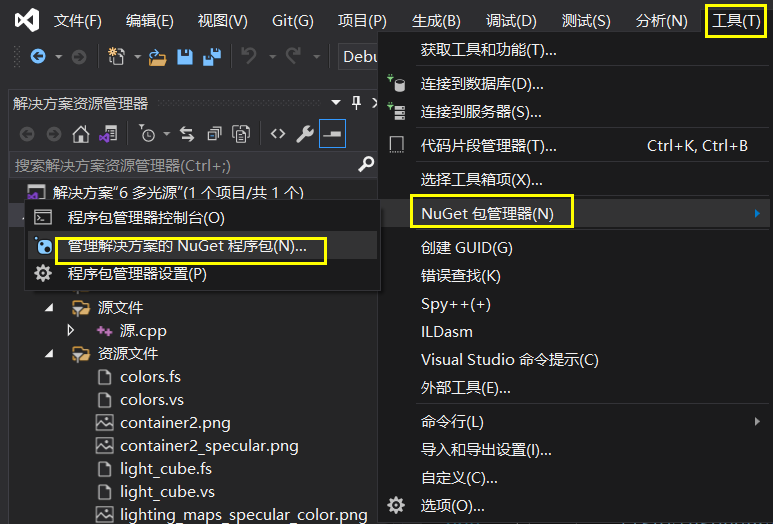Image resolution: width=773 pixels, height=524 pixels.
Task: Select 外部工具(E)... menu item
Action: [573, 388]
